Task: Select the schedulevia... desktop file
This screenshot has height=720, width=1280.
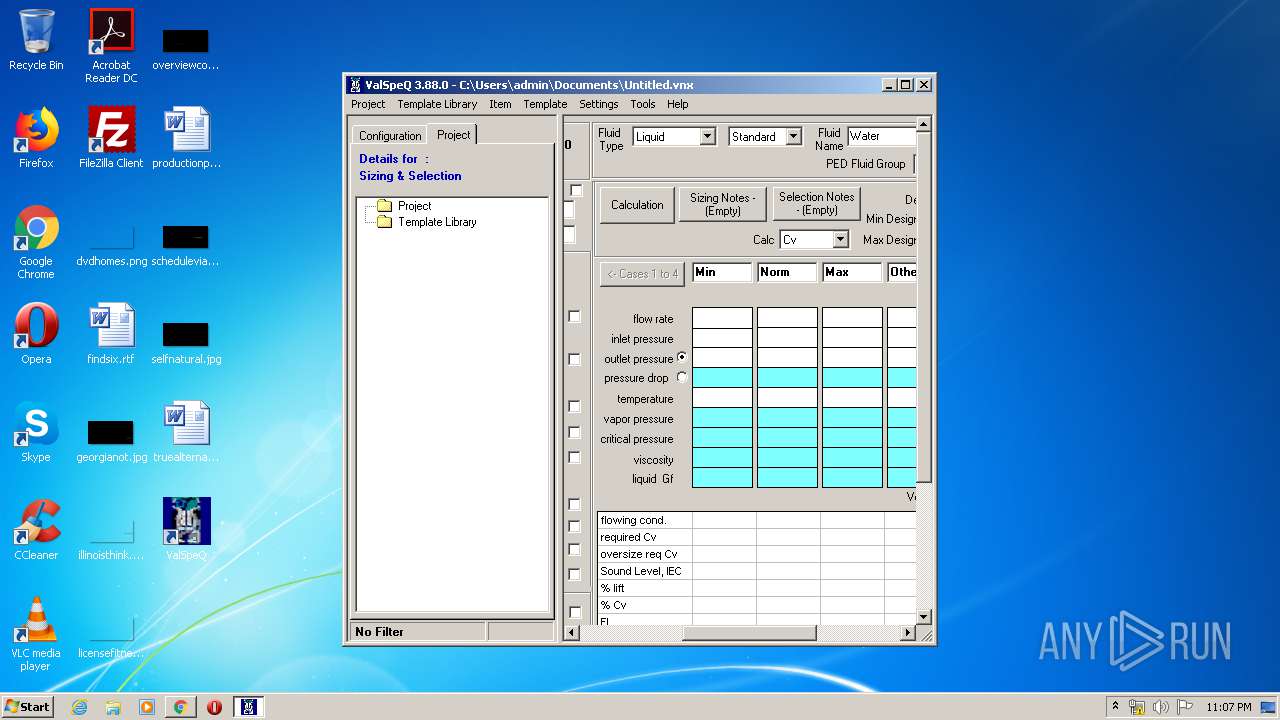Action: pyautogui.click(x=186, y=243)
